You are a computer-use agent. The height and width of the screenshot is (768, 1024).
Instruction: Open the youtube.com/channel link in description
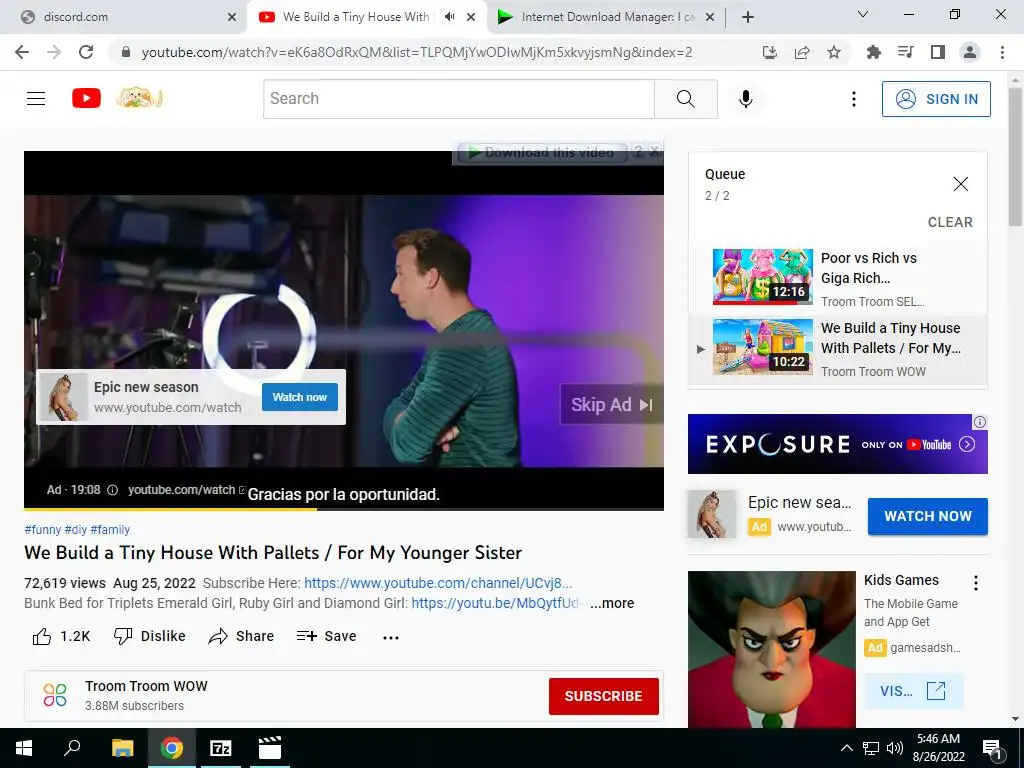click(x=438, y=583)
